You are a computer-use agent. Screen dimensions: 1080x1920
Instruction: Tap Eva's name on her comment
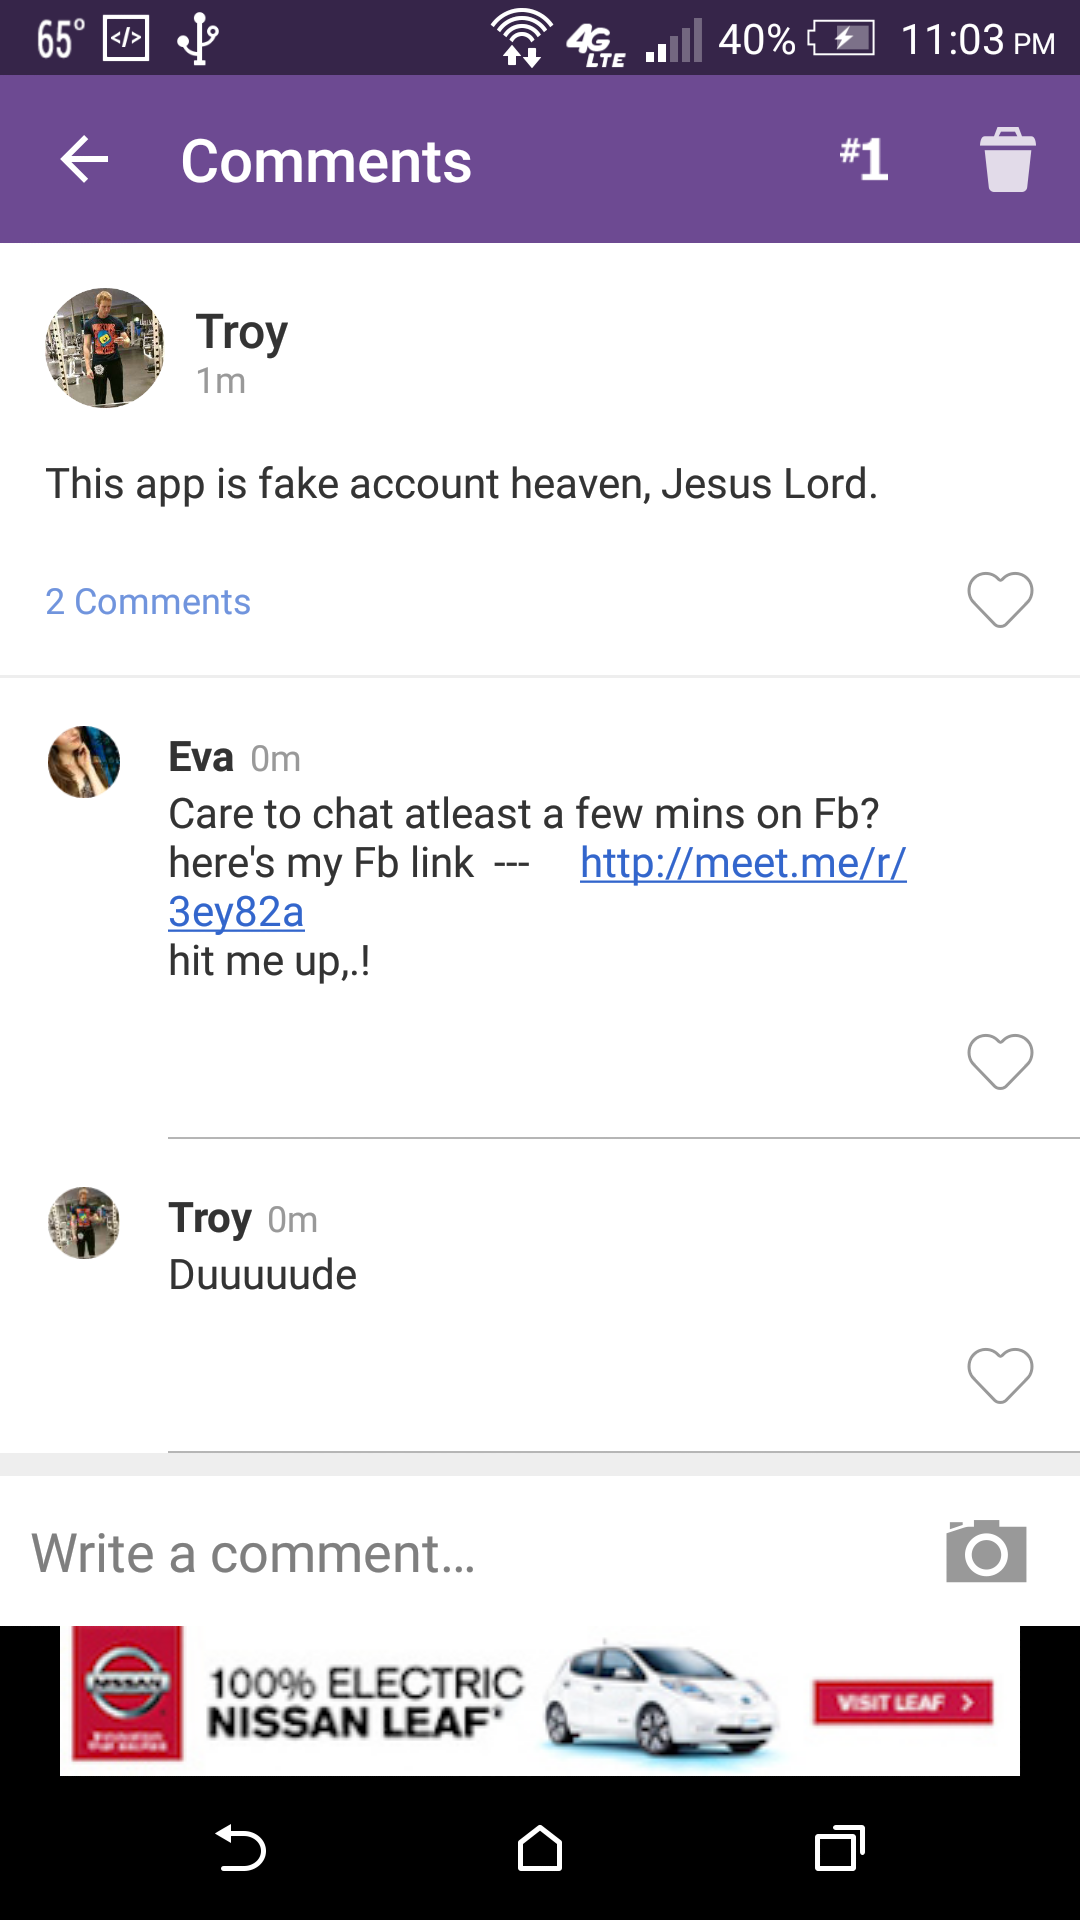[x=201, y=757]
